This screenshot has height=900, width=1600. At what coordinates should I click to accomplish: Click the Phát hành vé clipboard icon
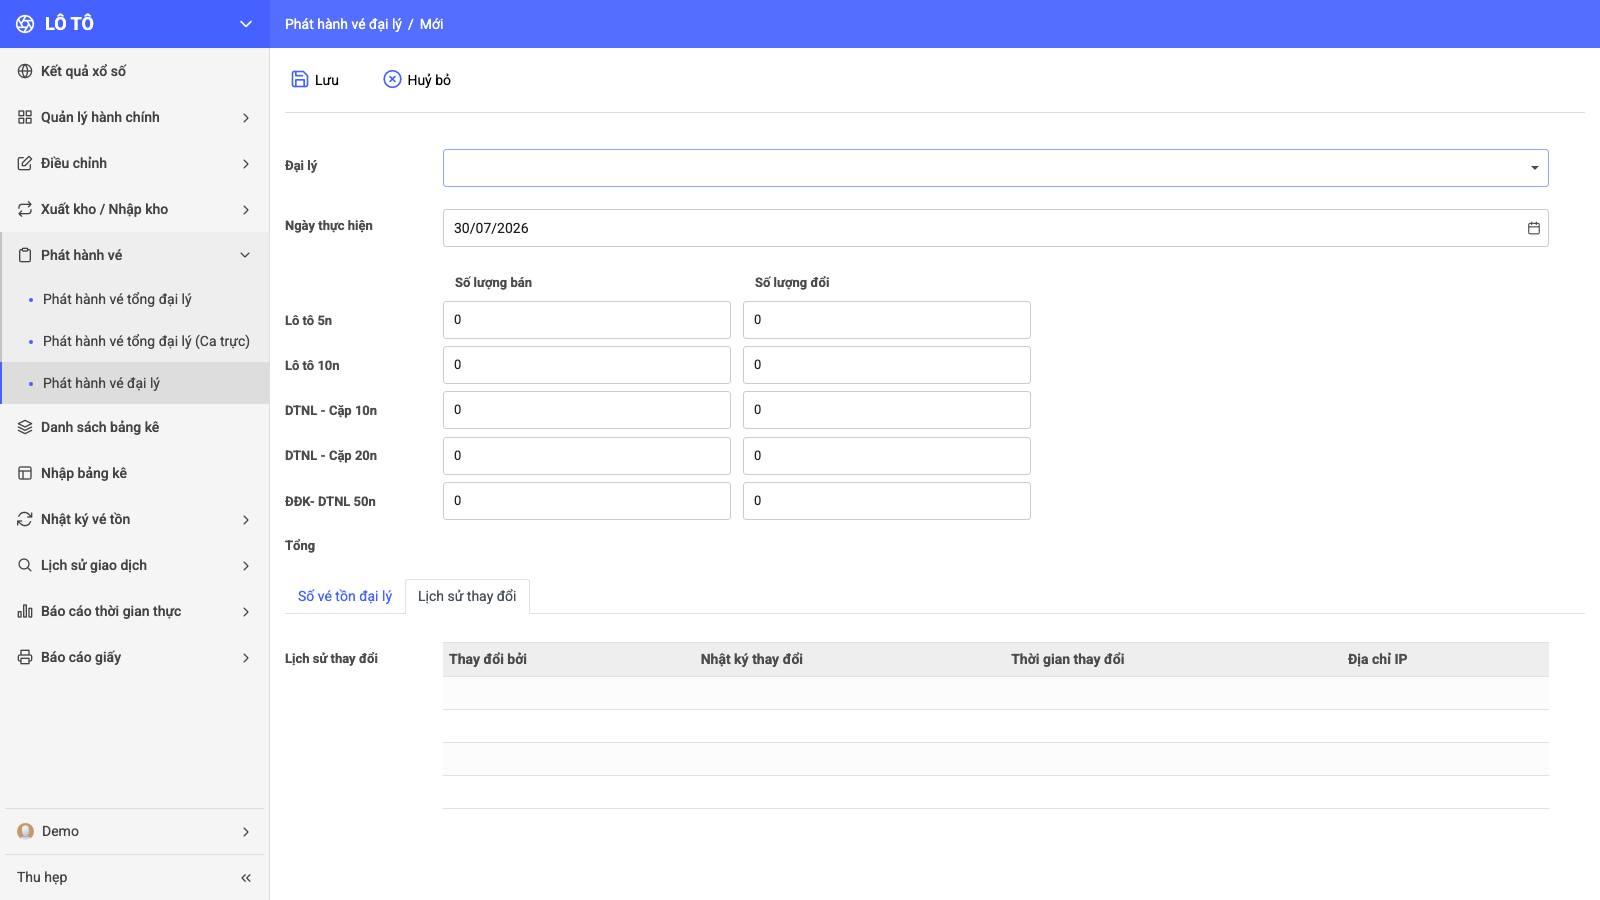pos(25,255)
